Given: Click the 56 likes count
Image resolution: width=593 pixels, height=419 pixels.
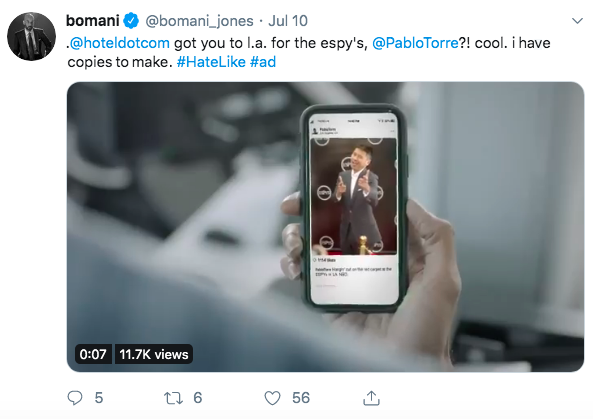Looking at the screenshot, I should coord(301,398).
